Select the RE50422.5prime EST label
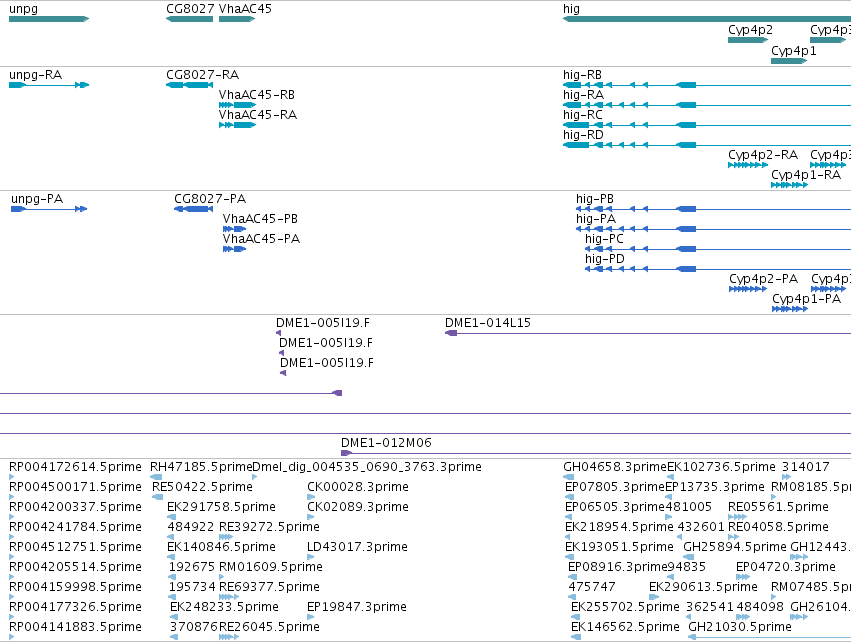Viewport: 851px width, 642px height. coord(202,487)
